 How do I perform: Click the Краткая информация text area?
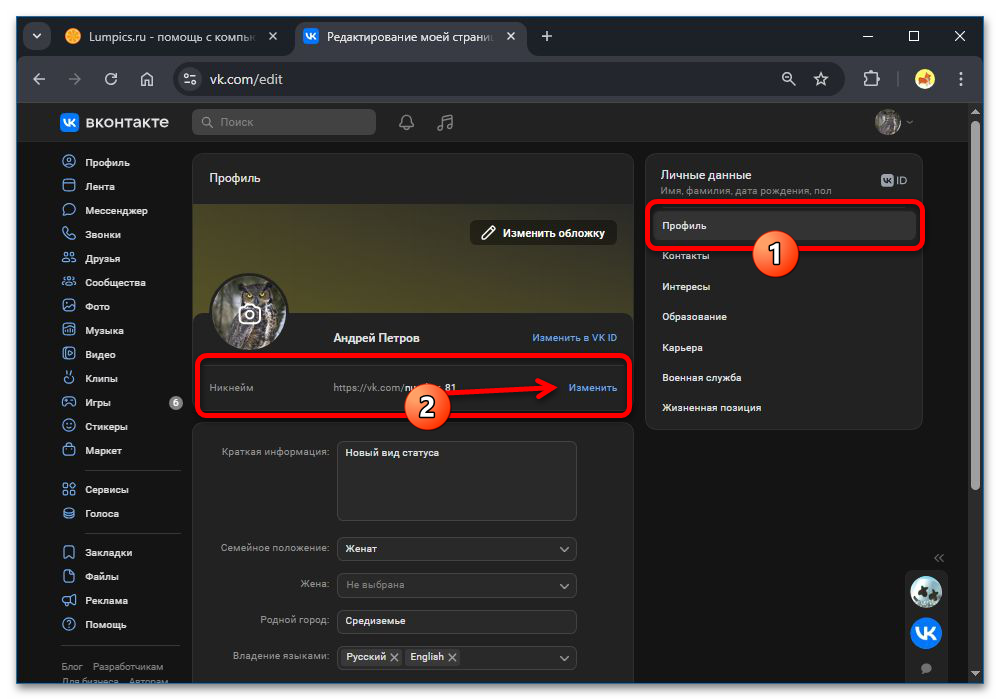point(457,481)
